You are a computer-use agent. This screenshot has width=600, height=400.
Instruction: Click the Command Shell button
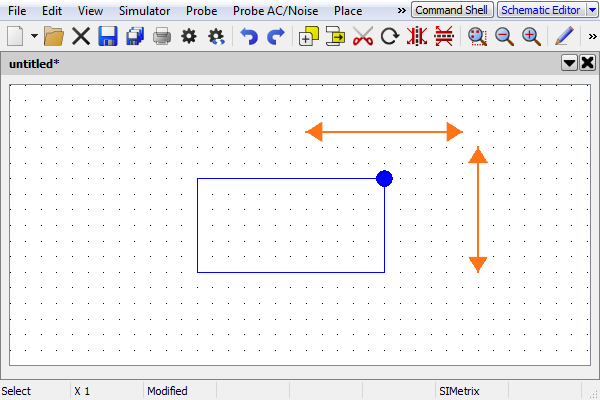coord(452,10)
